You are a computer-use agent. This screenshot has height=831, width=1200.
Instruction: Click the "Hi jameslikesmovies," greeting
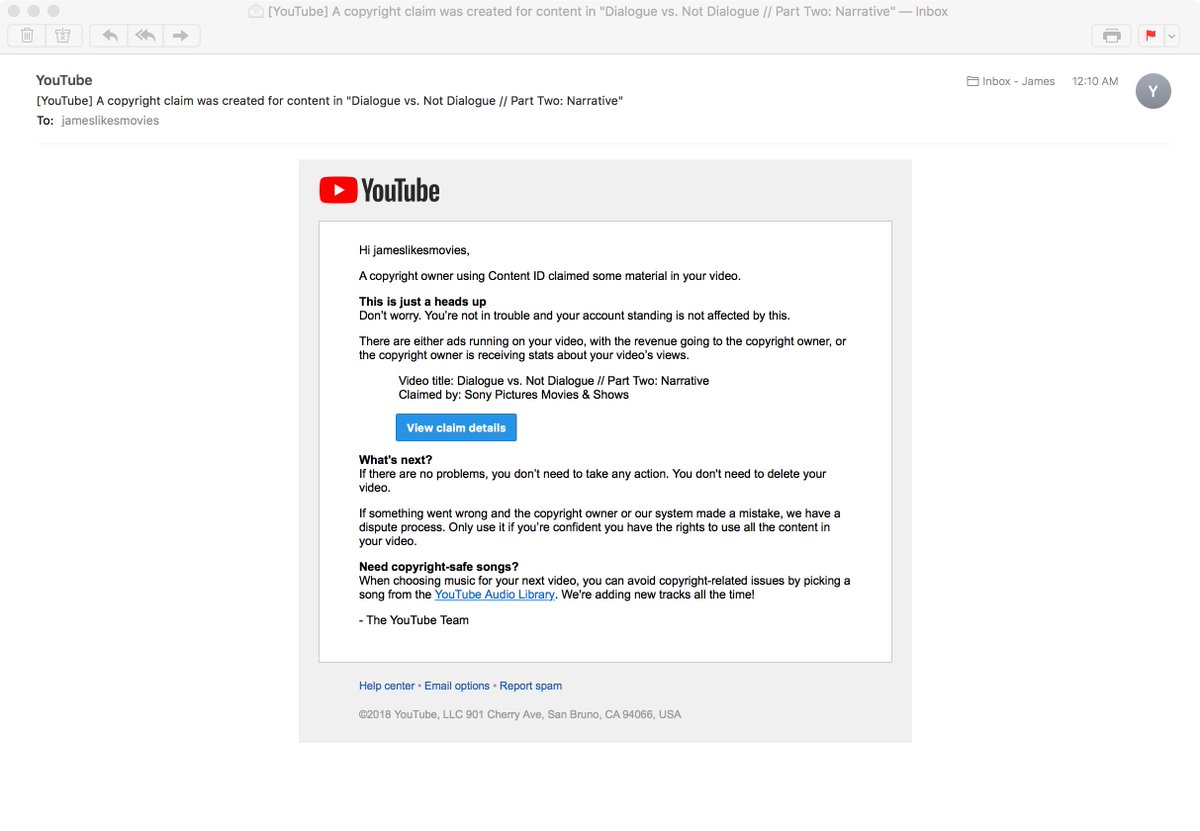[x=414, y=250]
